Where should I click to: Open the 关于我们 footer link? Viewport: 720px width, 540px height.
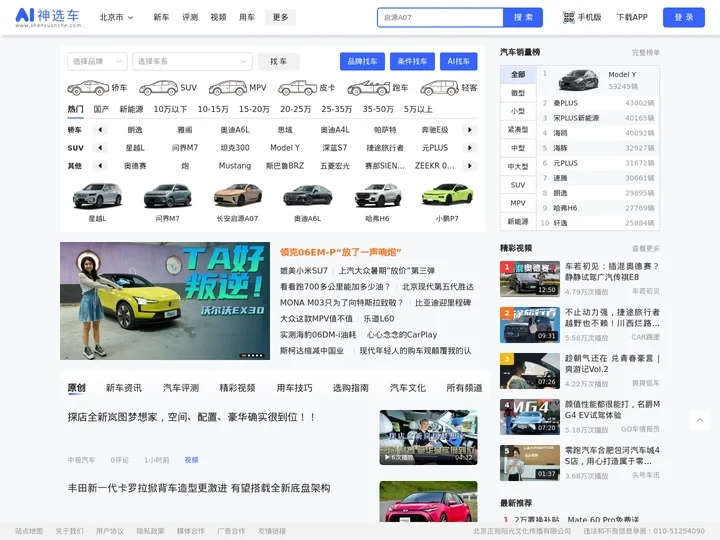pyautogui.click(x=69, y=531)
